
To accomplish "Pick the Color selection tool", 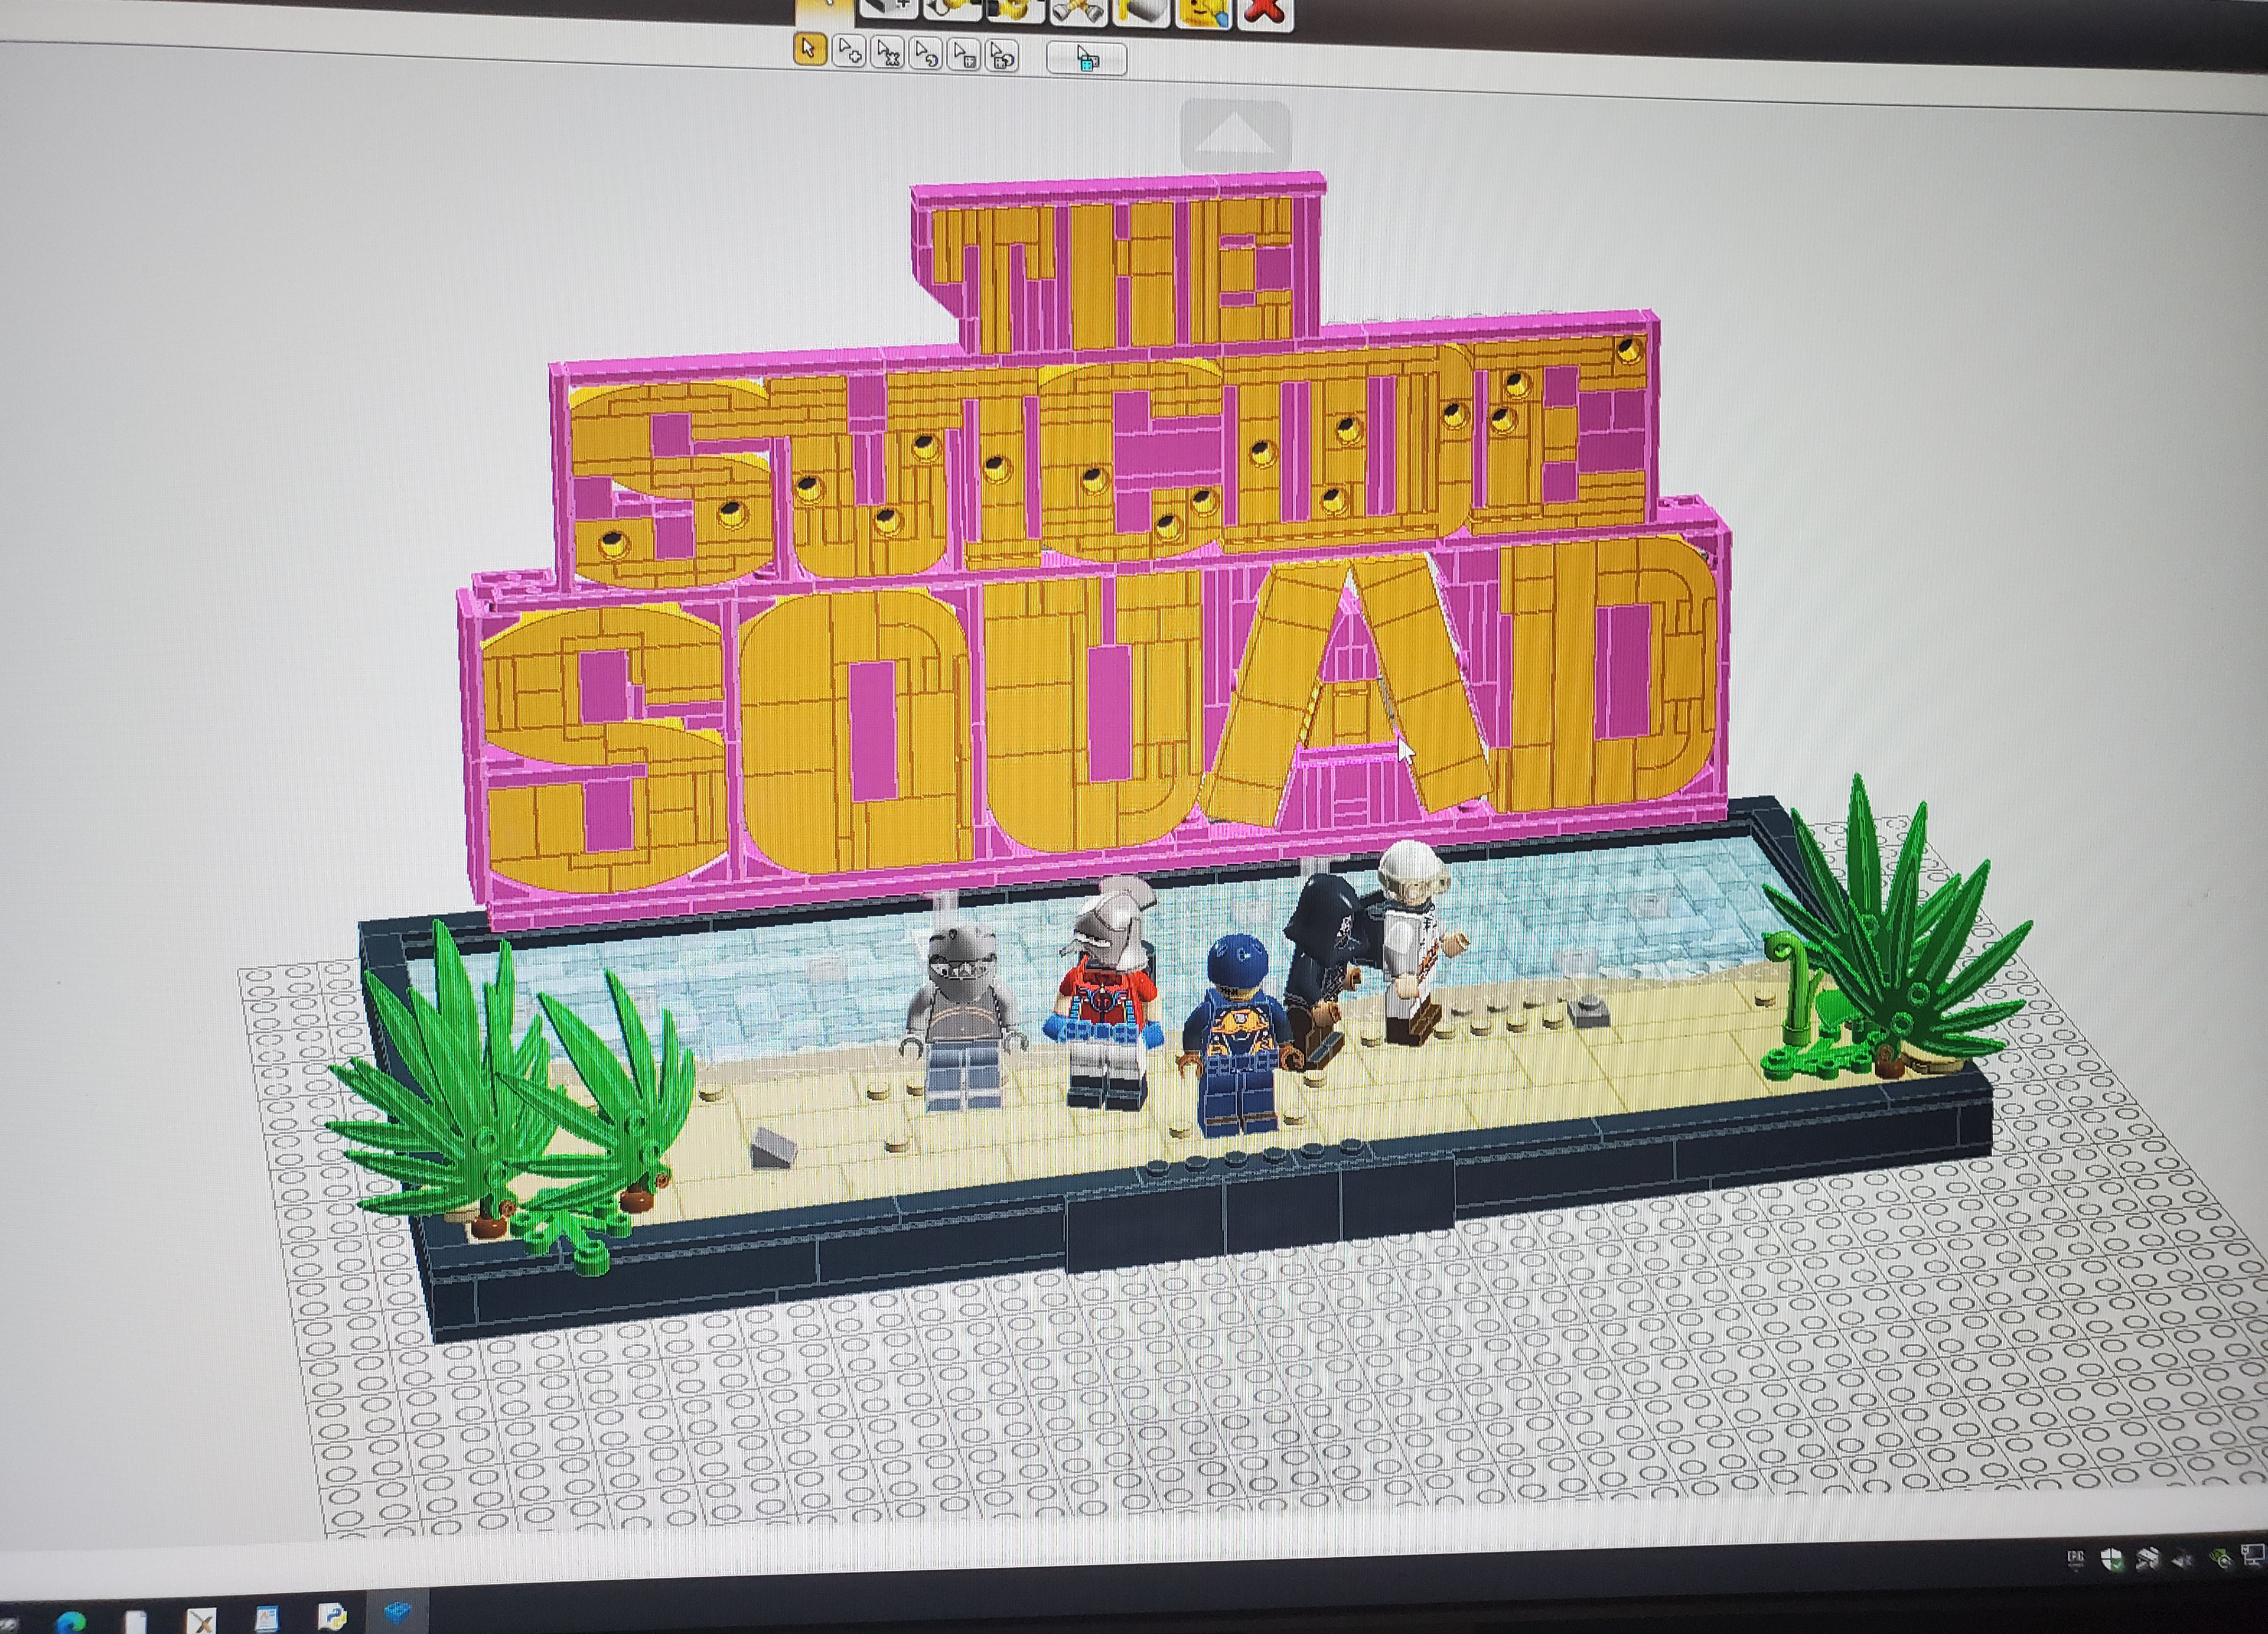I will pos(926,54).
